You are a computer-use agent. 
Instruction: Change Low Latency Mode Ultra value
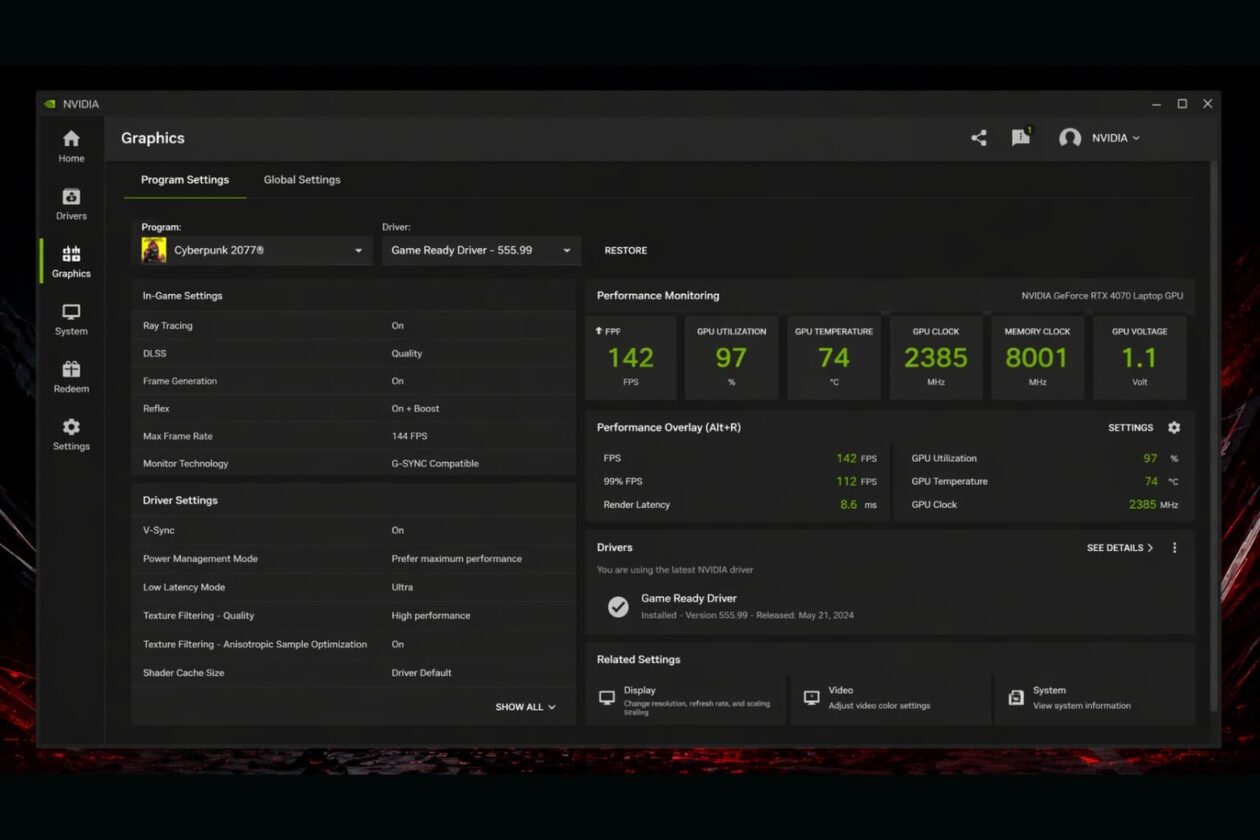[x=402, y=588]
